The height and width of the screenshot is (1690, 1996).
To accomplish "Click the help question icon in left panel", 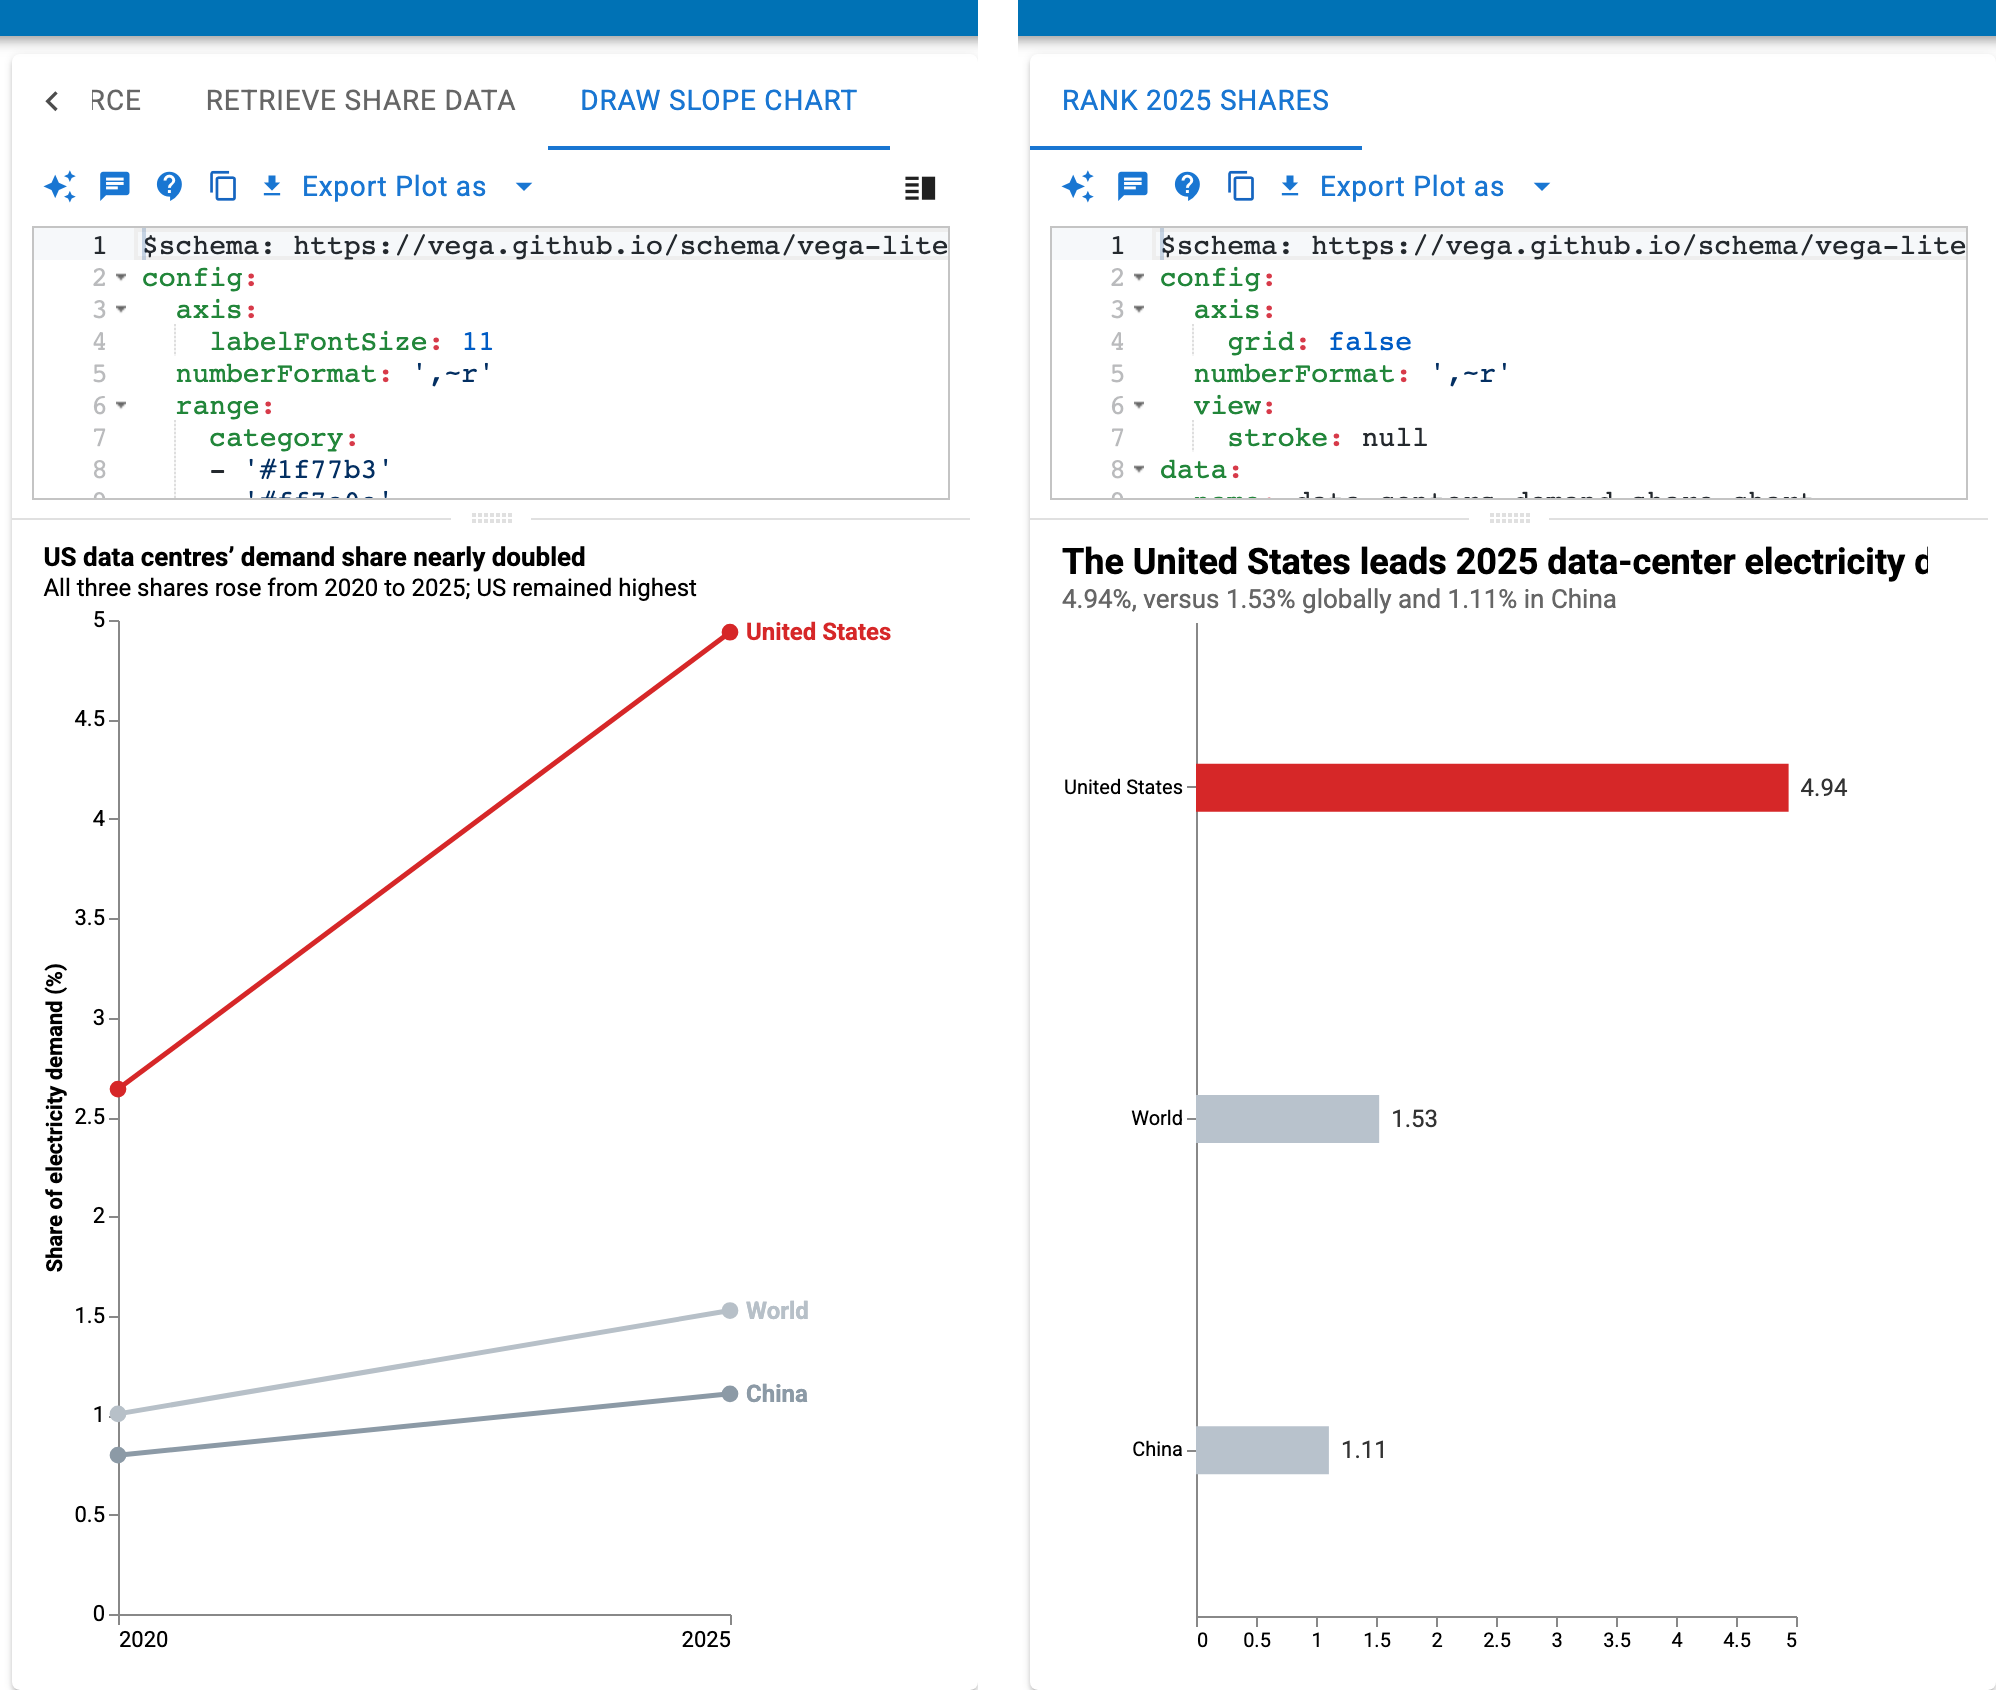I will (169, 186).
